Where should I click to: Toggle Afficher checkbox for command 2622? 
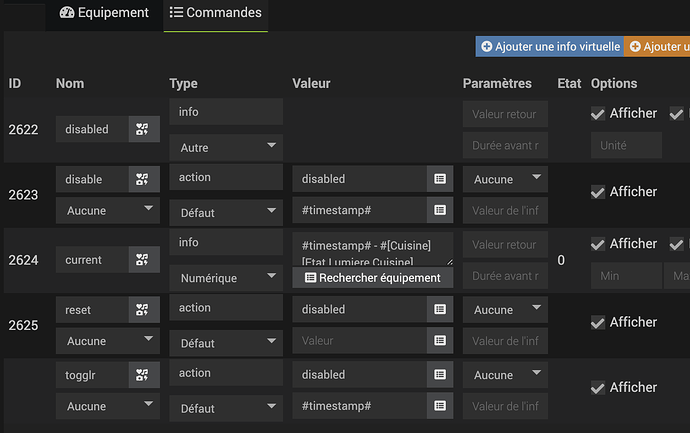pyautogui.click(x=598, y=114)
